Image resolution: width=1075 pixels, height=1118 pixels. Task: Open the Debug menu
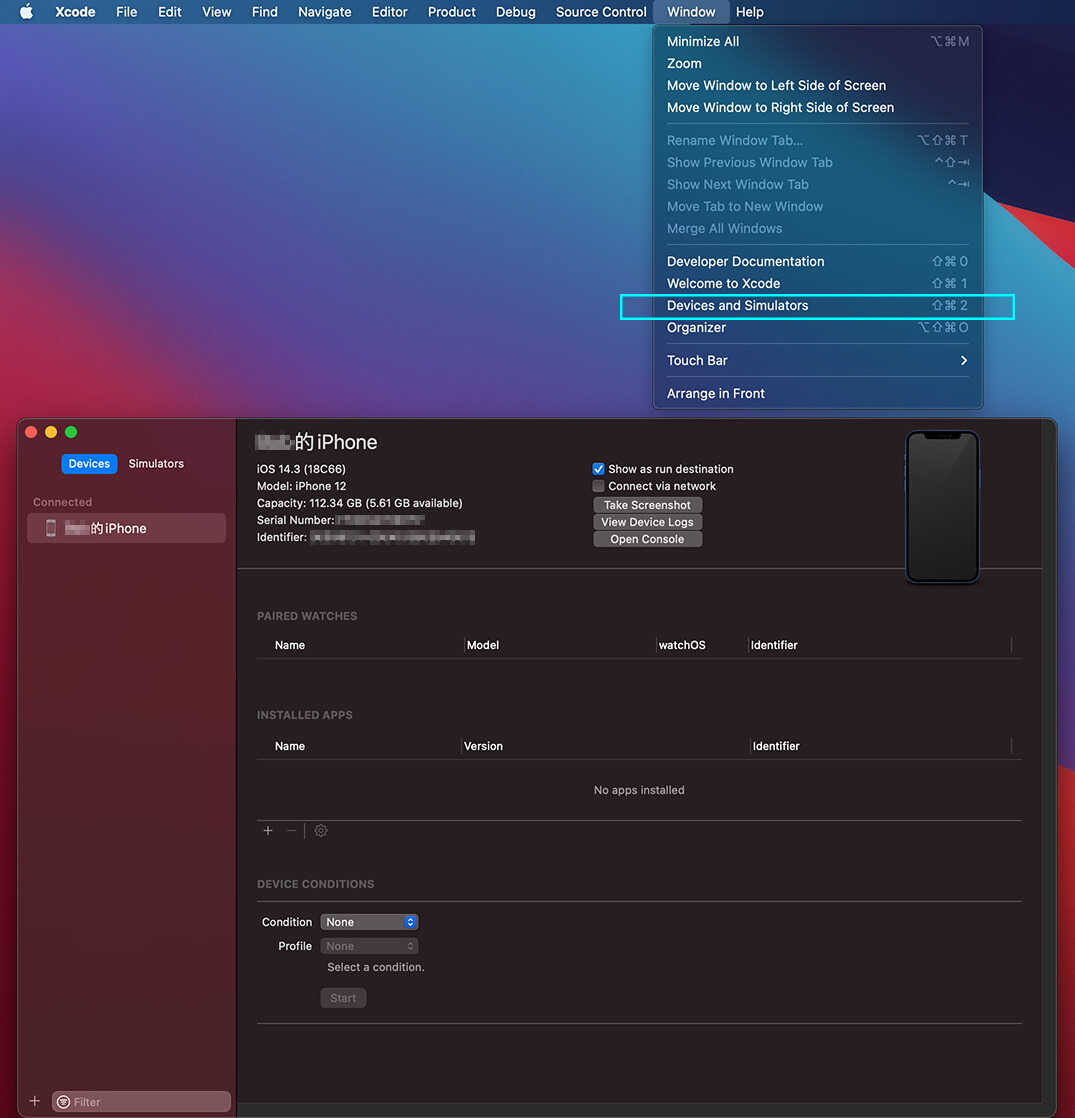pos(515,12)
